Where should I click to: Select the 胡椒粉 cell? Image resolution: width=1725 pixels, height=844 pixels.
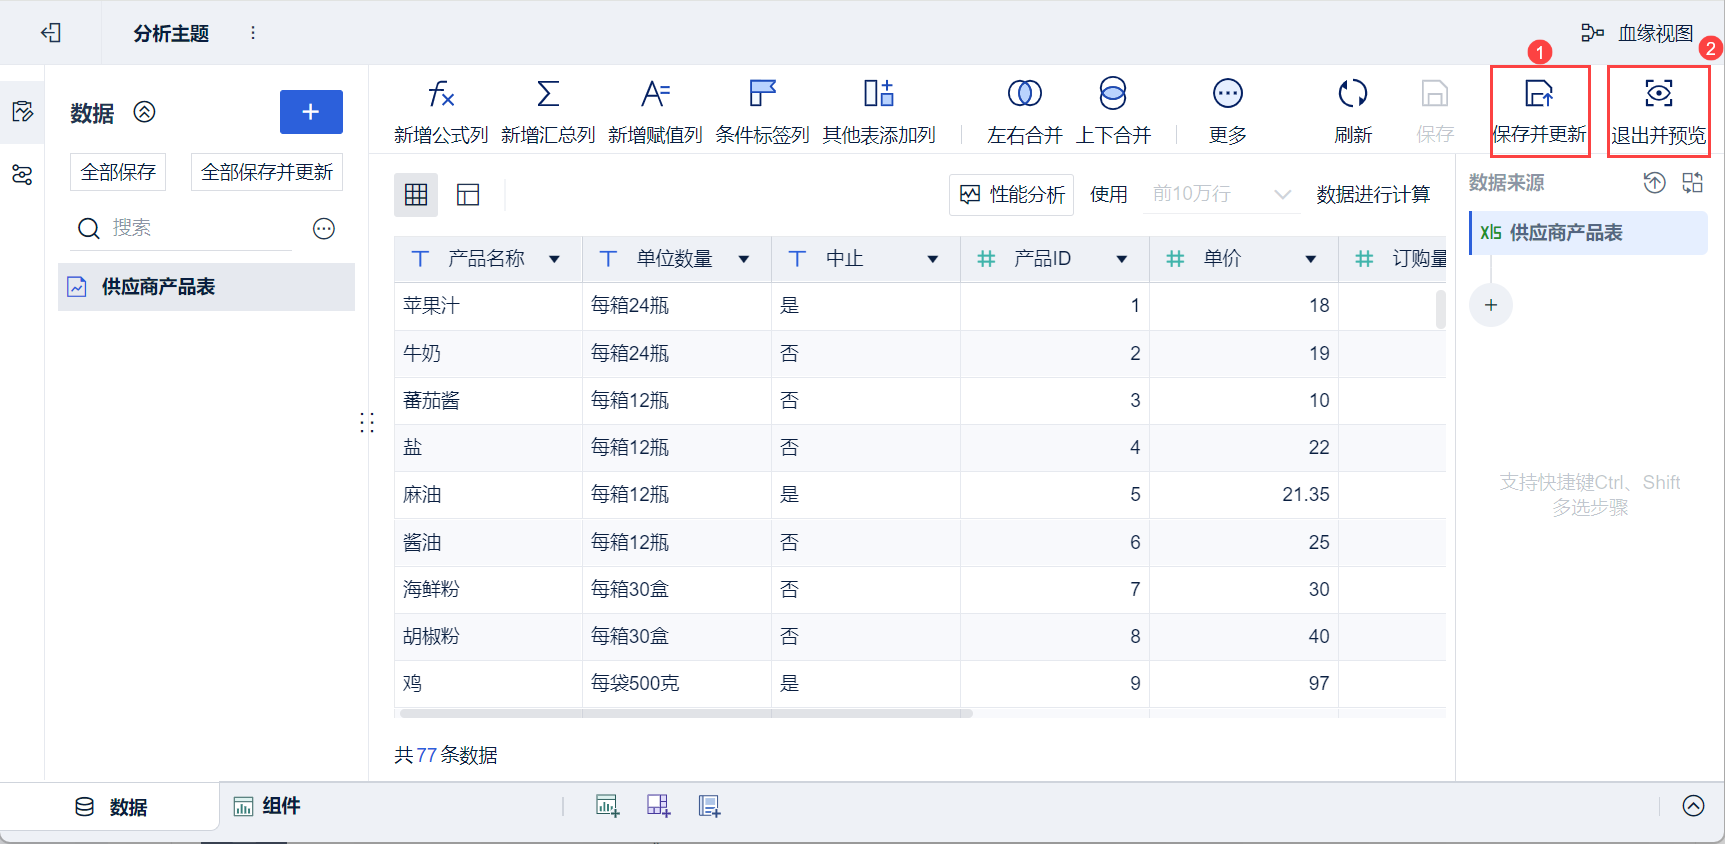click(x=488, y=637)
